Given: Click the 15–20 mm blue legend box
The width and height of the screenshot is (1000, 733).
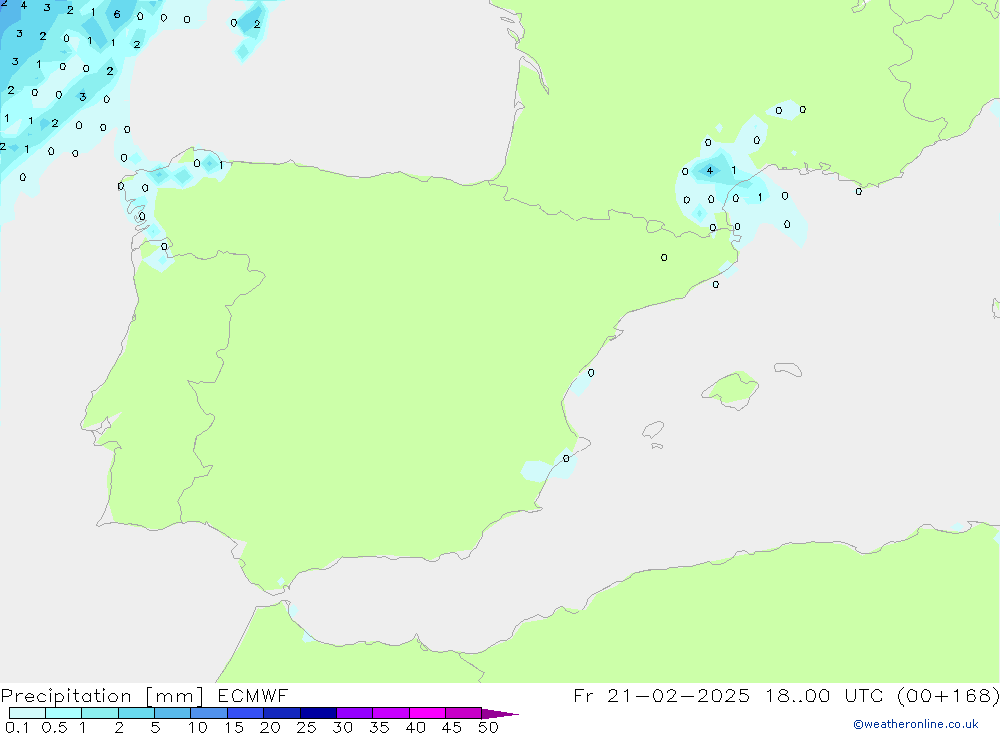Looking at the screenshot, I should click(245, 713).
